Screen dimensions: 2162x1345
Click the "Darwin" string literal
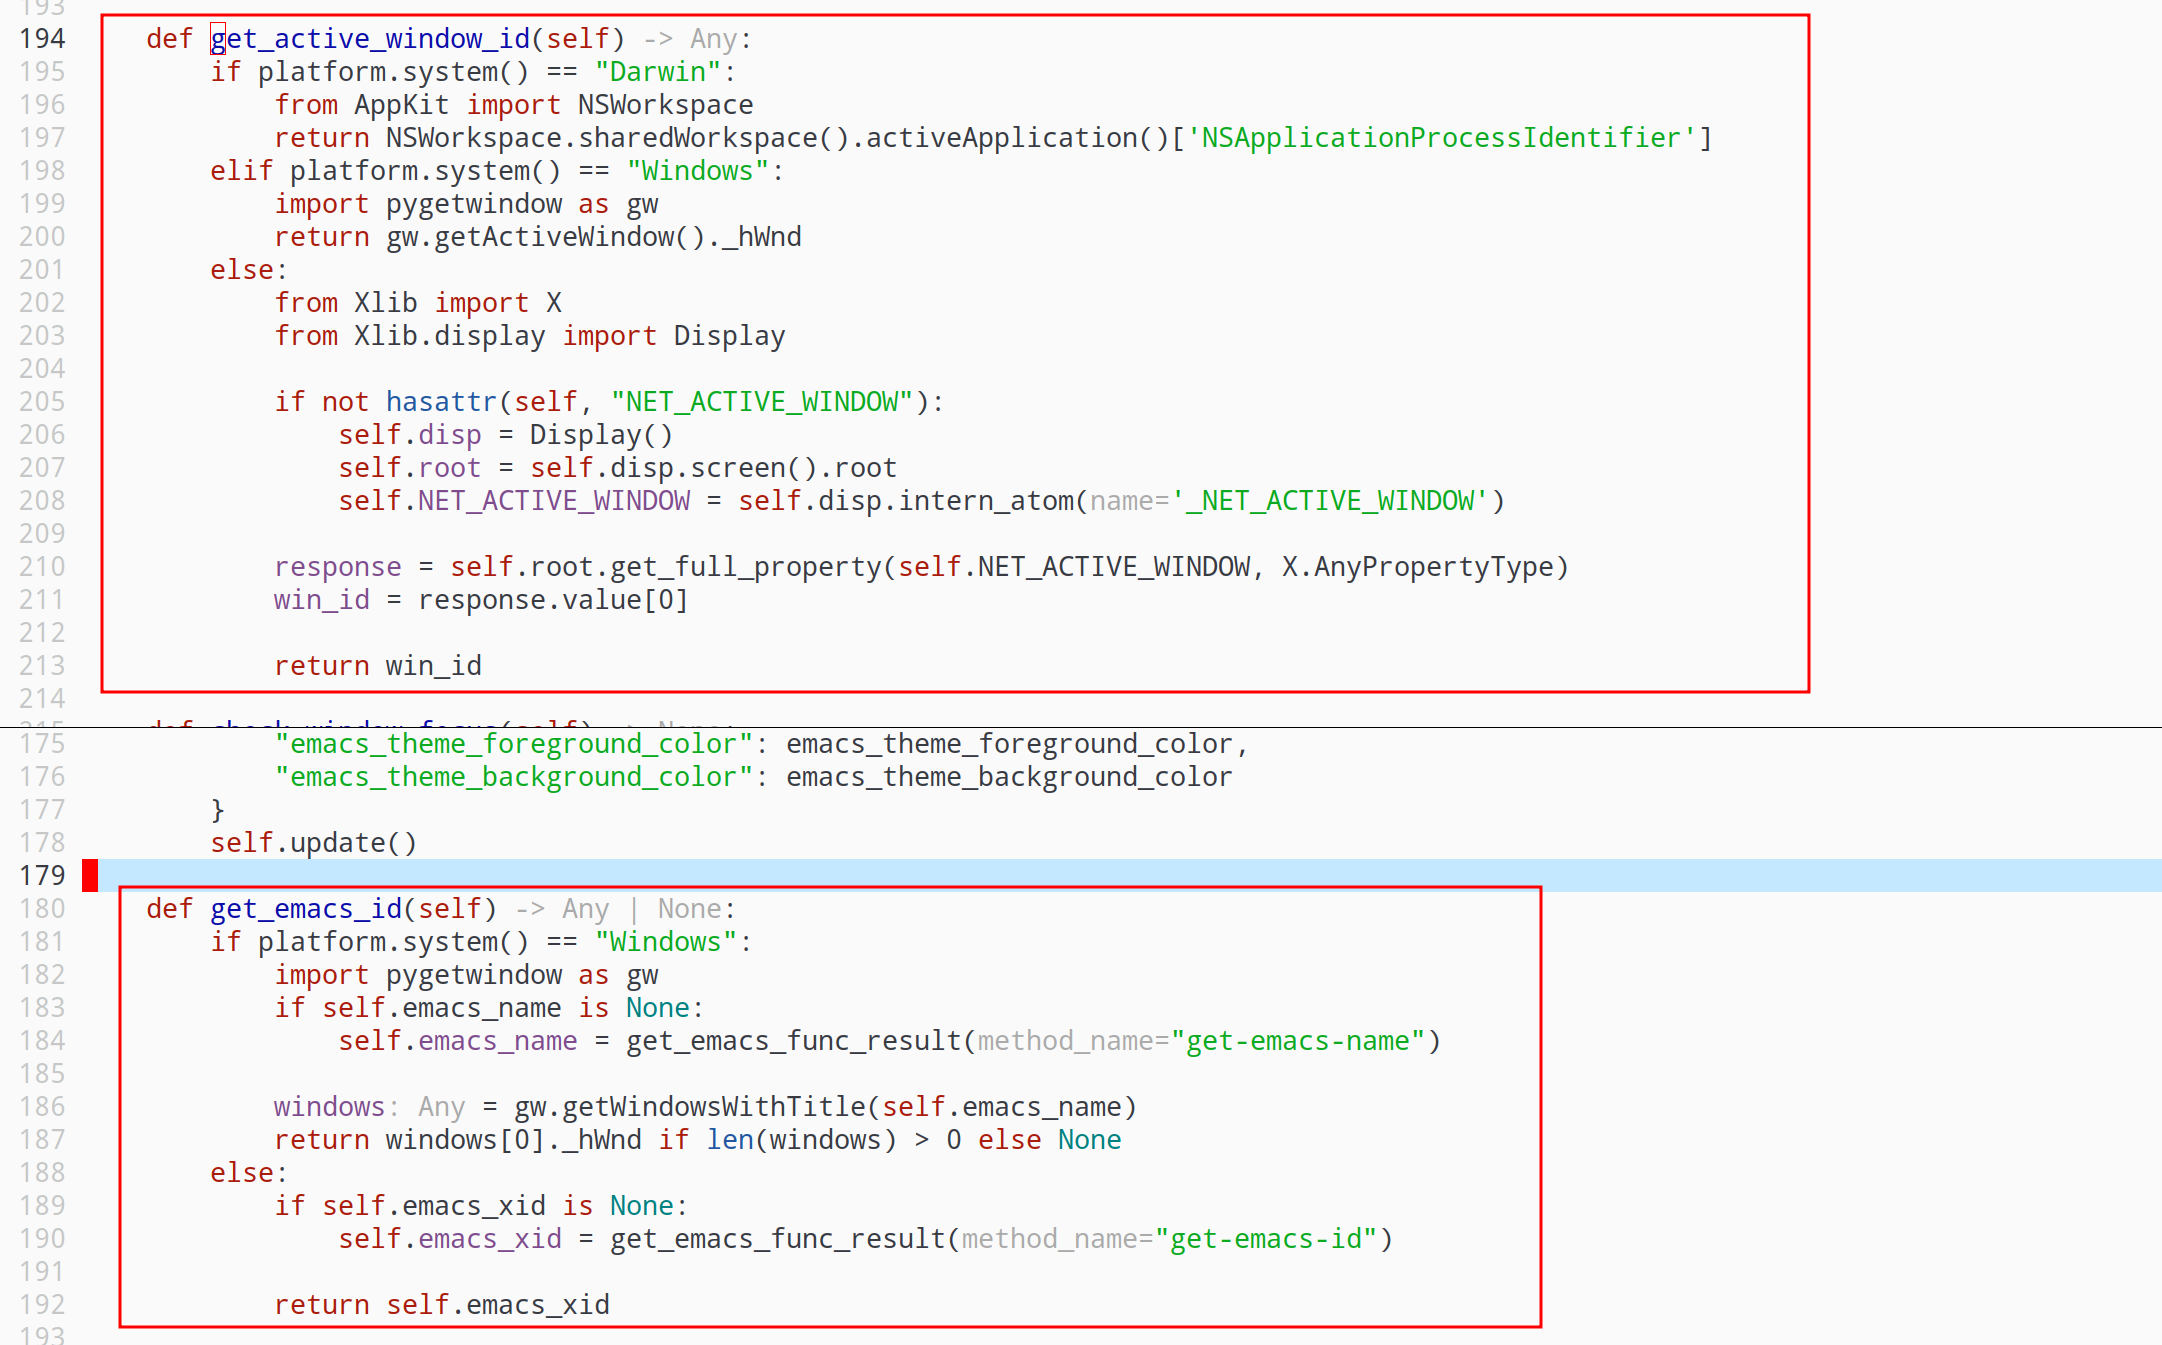(658, 71)
